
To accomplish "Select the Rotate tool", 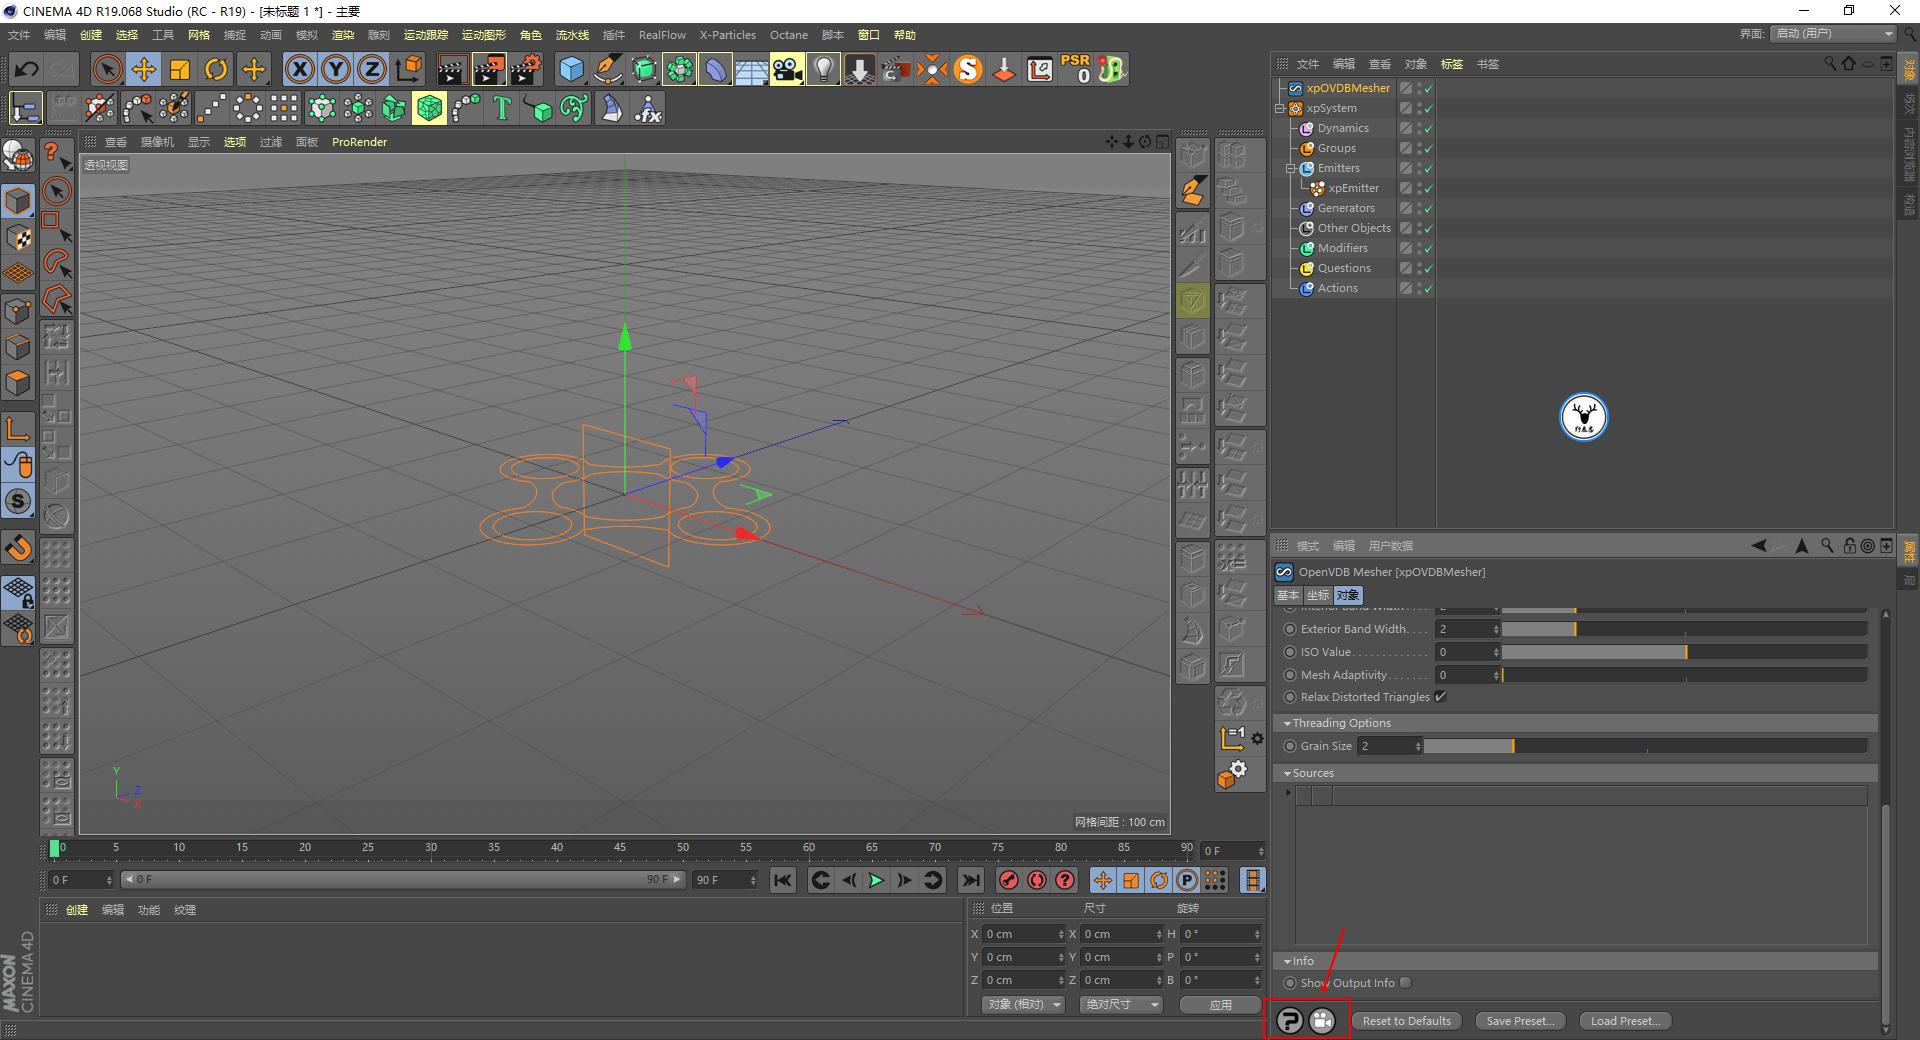I will click(x=216, y=69).
